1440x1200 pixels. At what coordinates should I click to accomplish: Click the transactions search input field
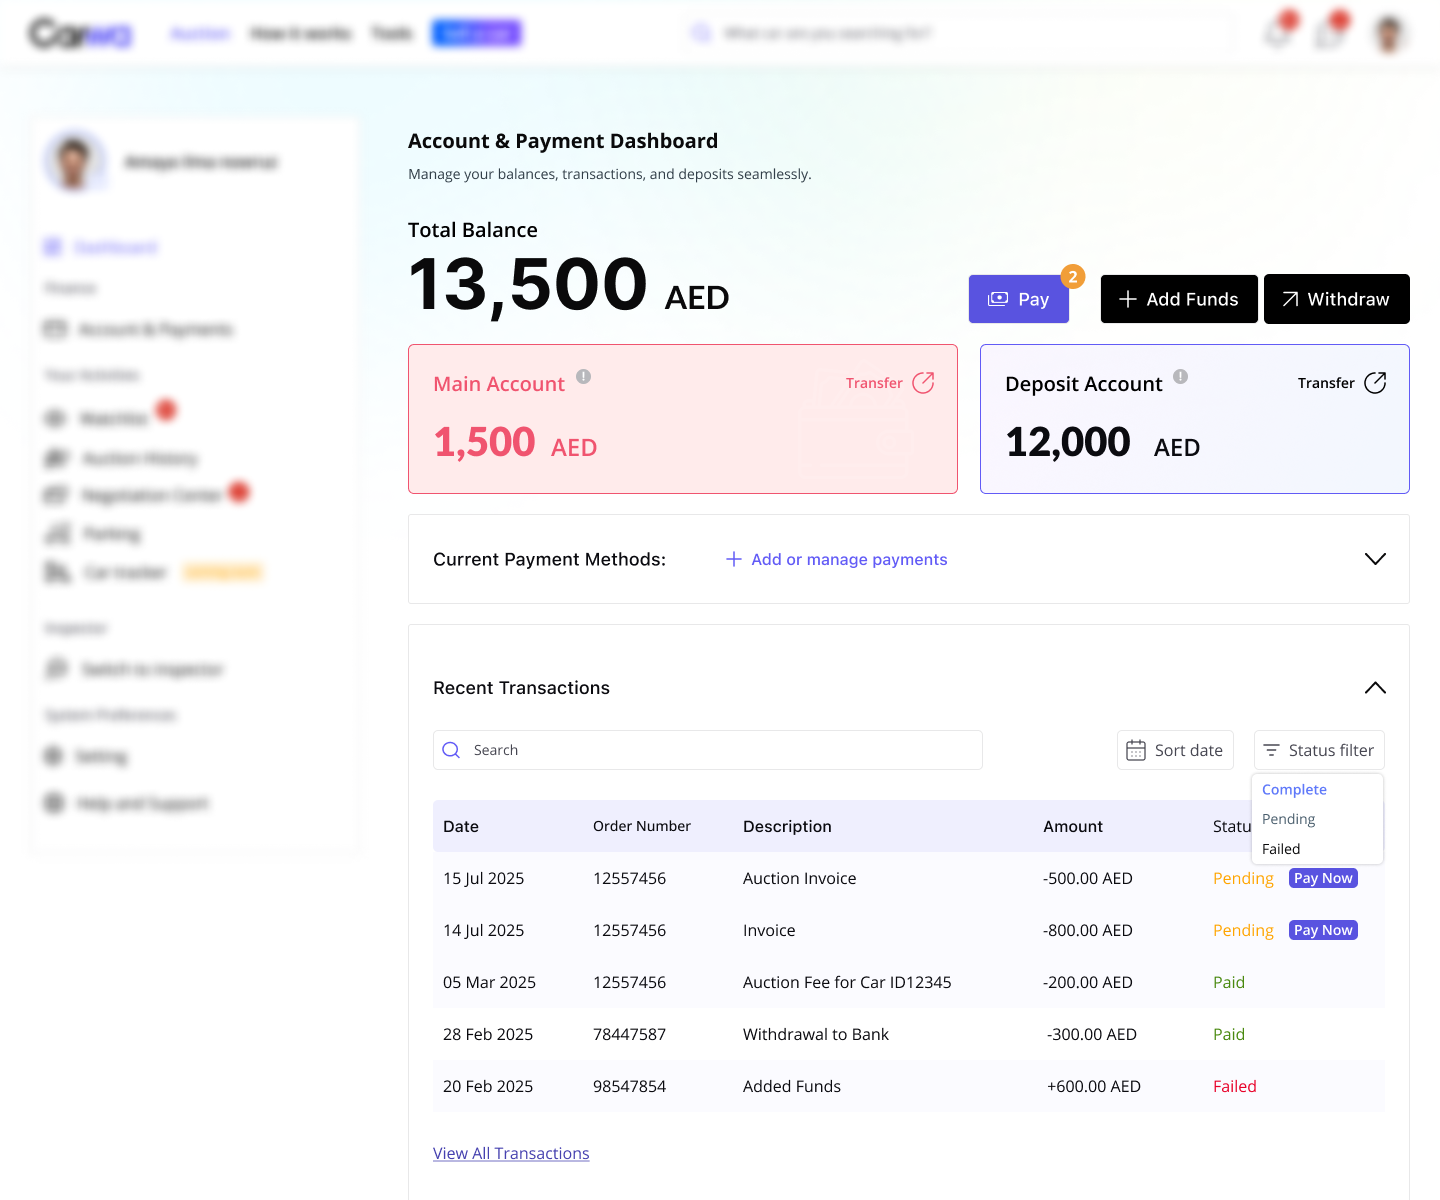click(x=707, y=749)
